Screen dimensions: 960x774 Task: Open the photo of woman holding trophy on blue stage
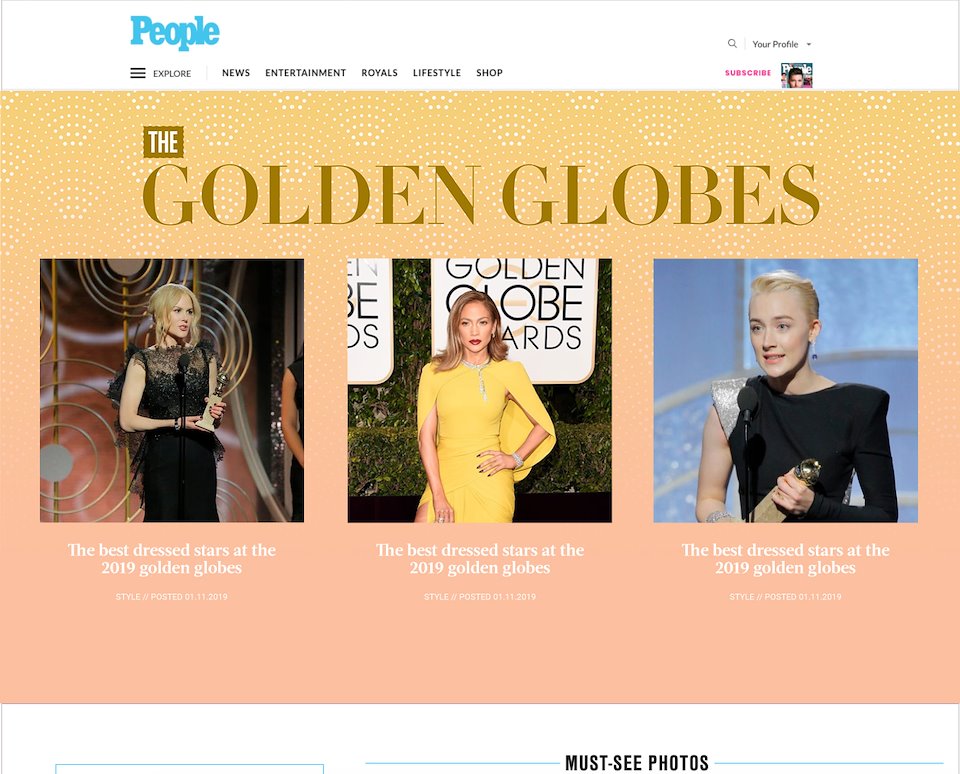(786, 390)
